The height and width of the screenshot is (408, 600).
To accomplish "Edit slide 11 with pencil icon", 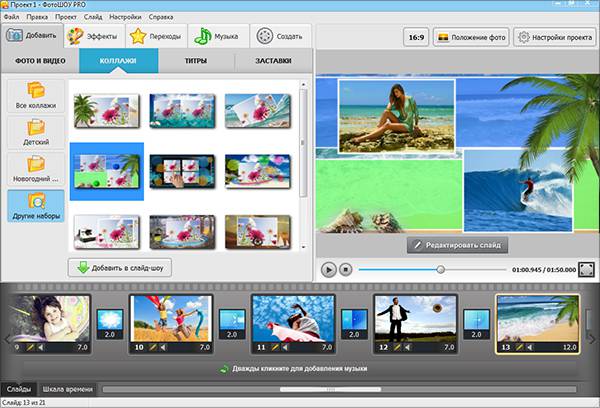I will pos(275,348).
